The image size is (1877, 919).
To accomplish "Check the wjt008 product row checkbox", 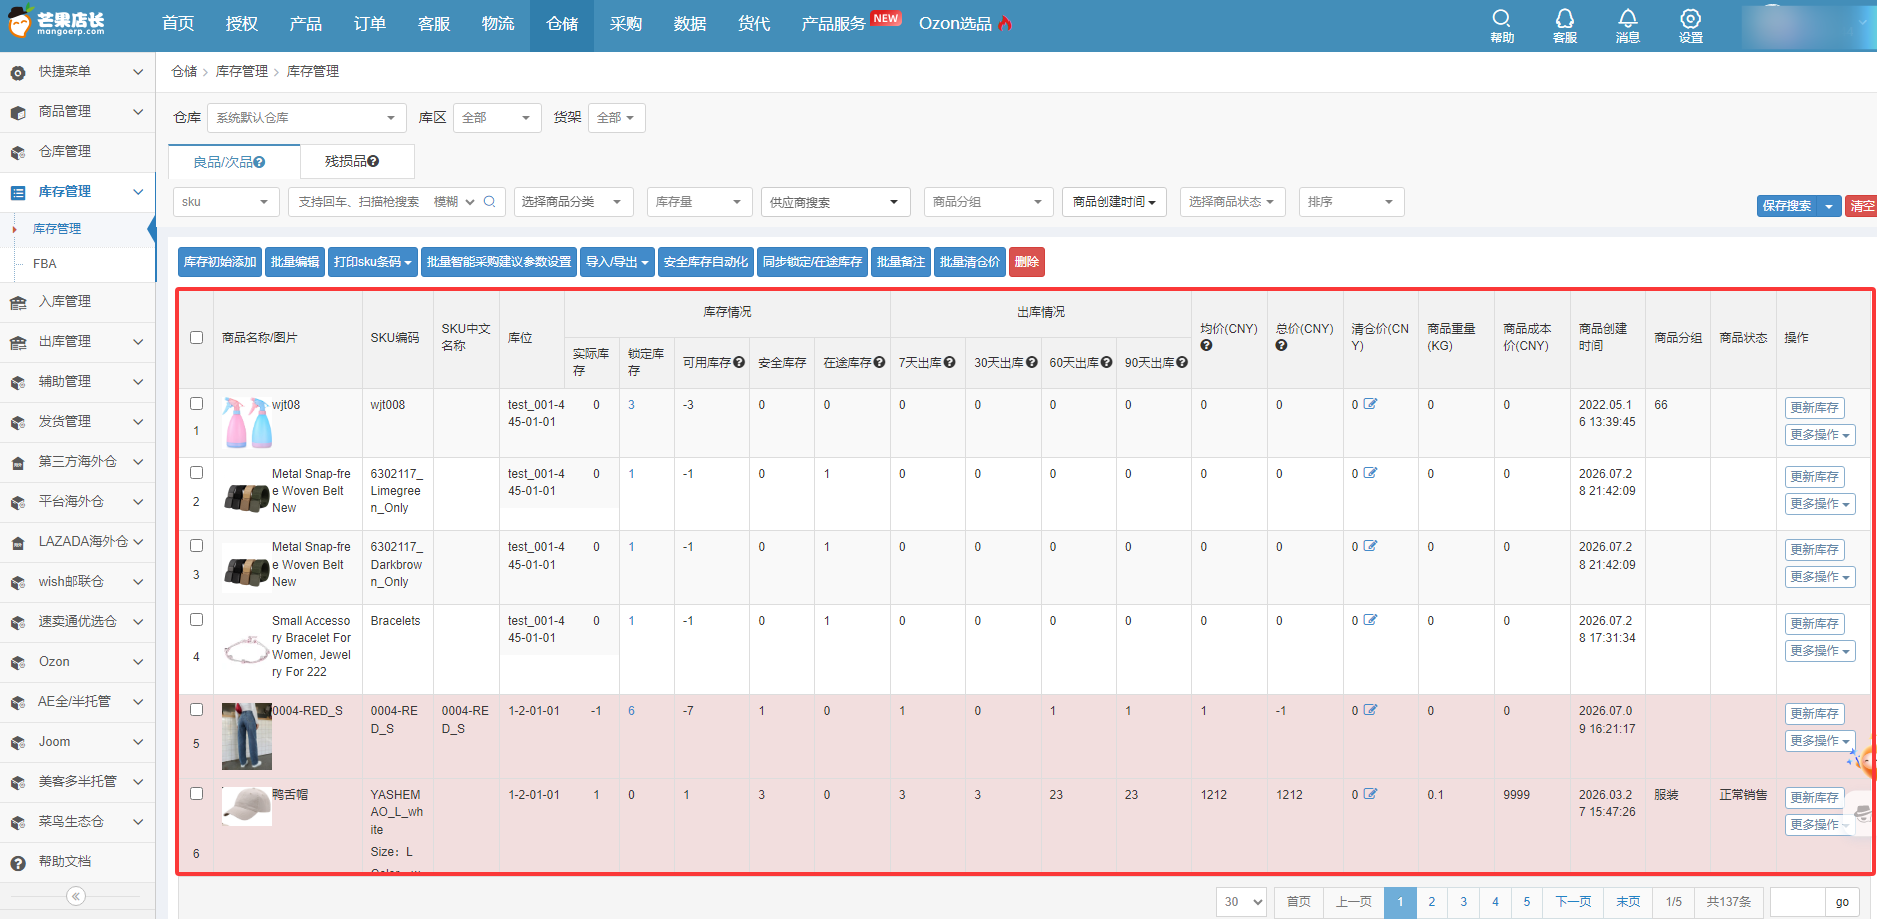I will (196, 404).
